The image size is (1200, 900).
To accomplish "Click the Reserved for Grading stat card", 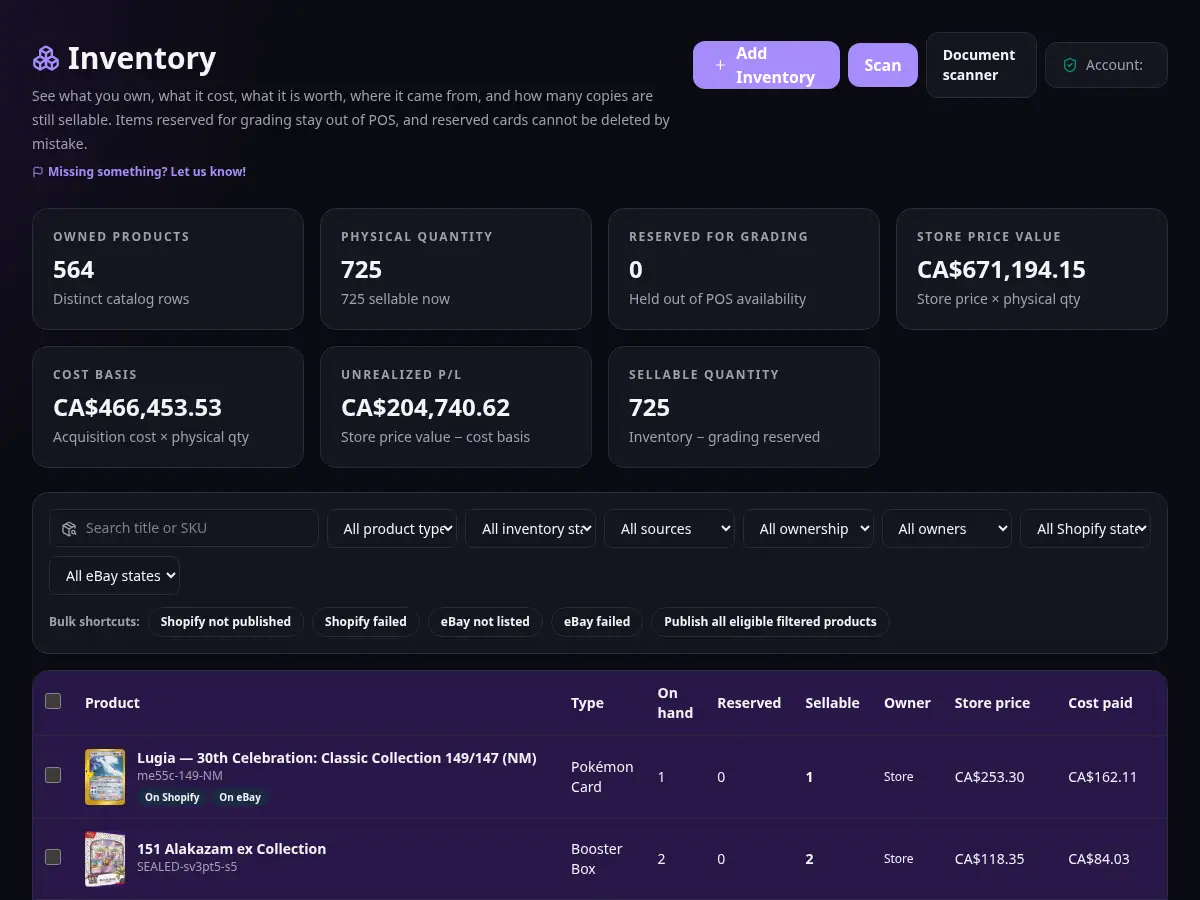I will (x=744, y=269).
